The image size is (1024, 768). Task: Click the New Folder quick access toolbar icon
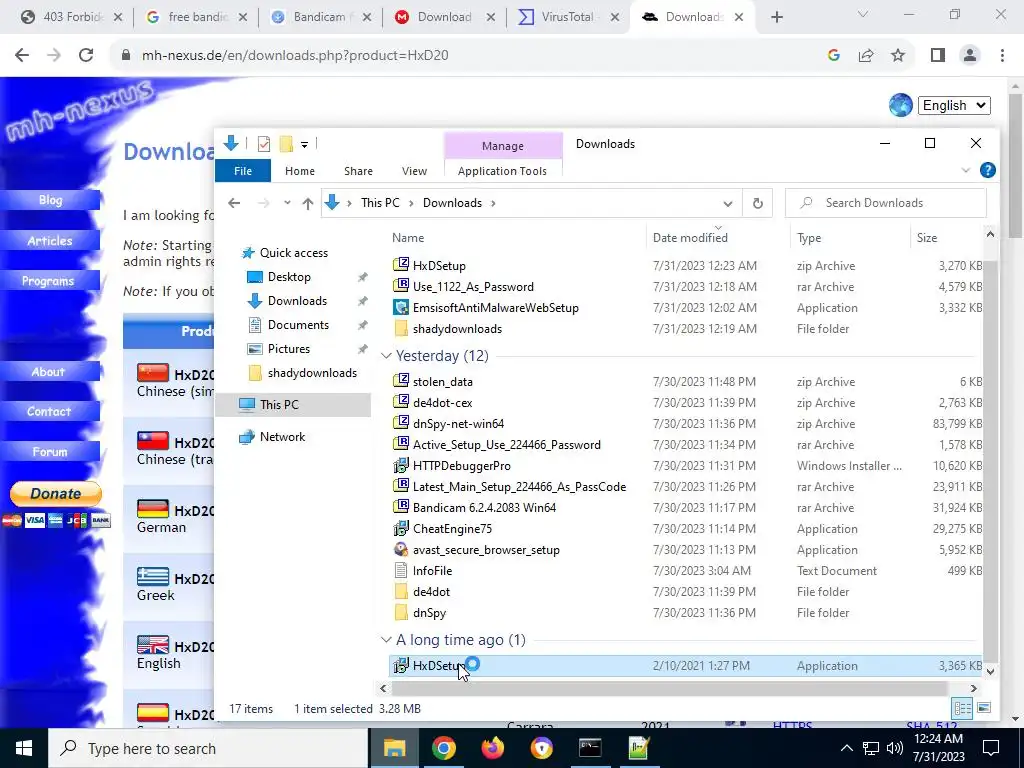[286, 144]
